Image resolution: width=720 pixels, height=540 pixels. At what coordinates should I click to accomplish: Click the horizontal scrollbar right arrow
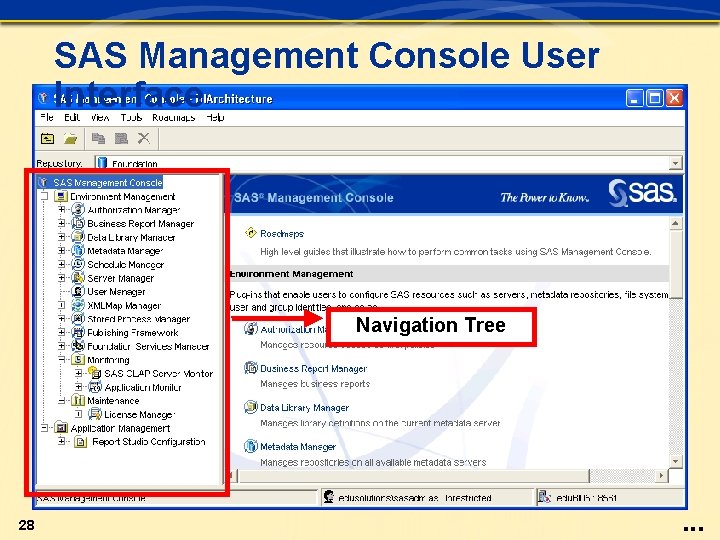tap(661, 476)
